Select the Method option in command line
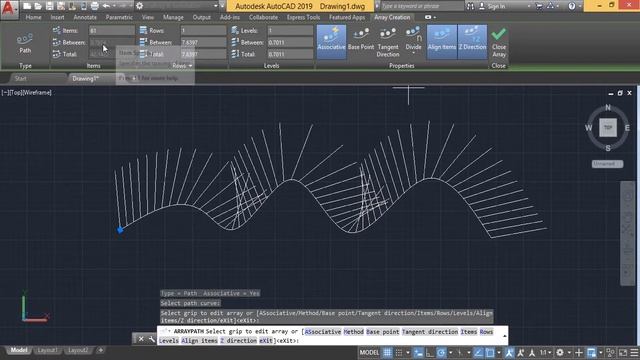Screen dimensions: 640x360 (x=353, y=332)
